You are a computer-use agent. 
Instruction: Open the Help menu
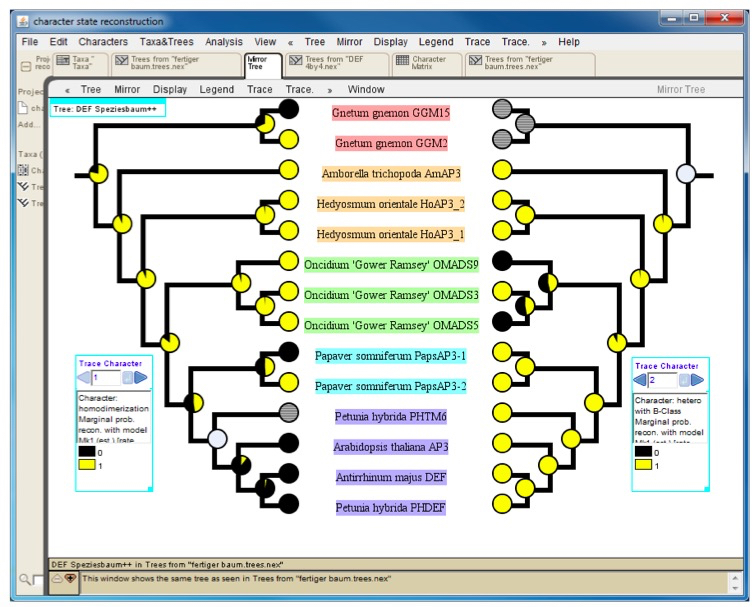pyautogui.click(x=568, y=42)
